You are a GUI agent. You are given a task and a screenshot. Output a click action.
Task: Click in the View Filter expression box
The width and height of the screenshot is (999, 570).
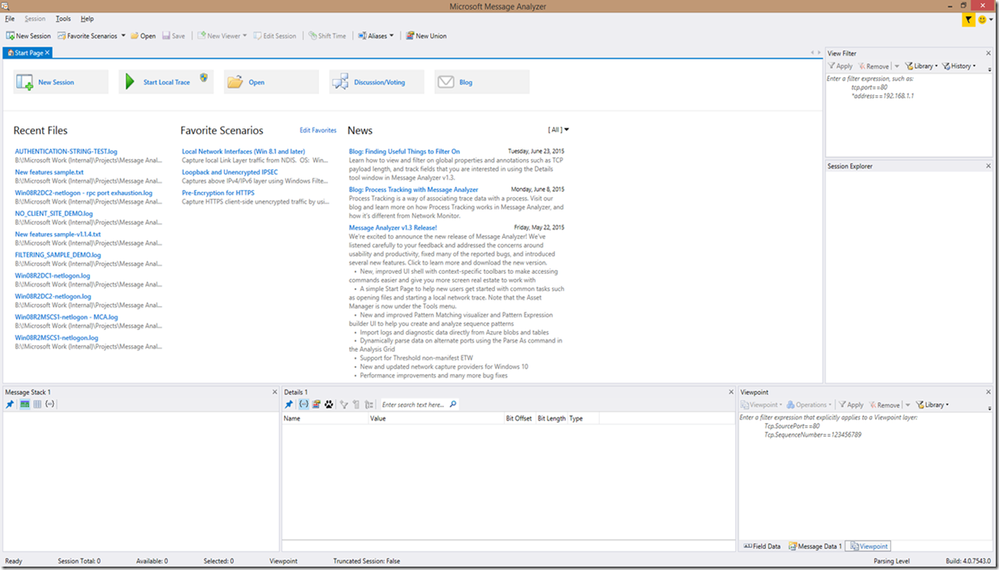click(x=909, y=115)
